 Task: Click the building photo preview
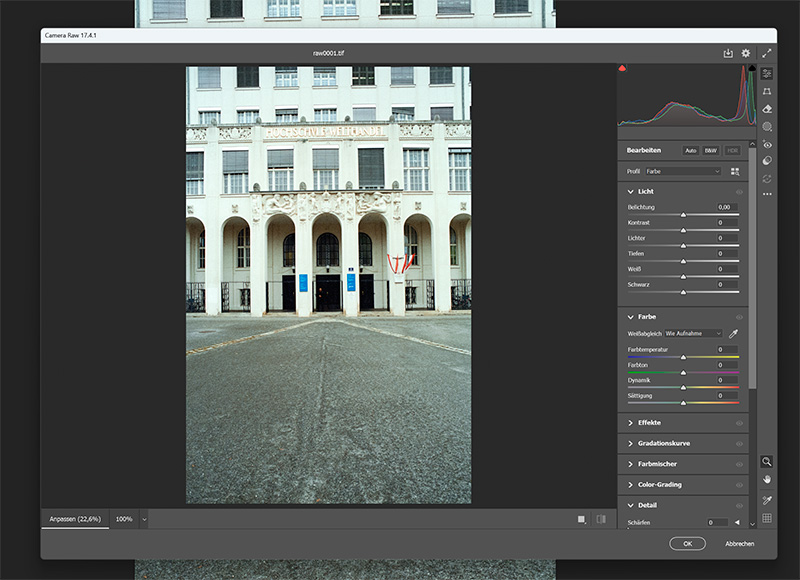point(329,285)
